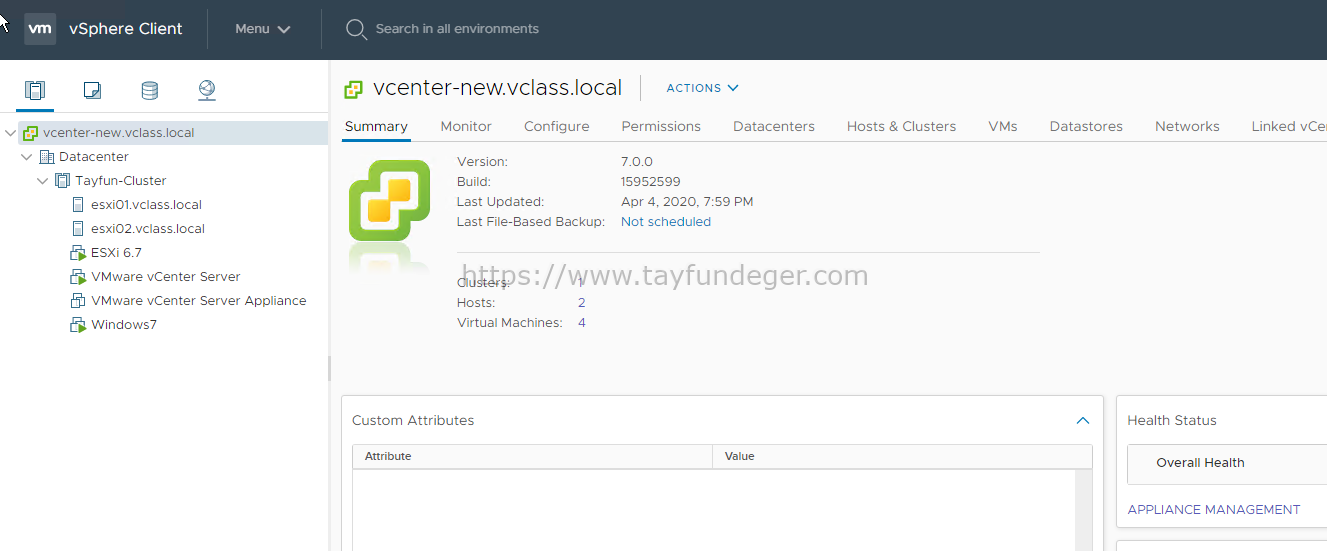Viewport: 1327px width, 551px height.
Task: Click the VM icon next to ESXi 6.7
Action: pyautogui.click(x=78, y=253)
